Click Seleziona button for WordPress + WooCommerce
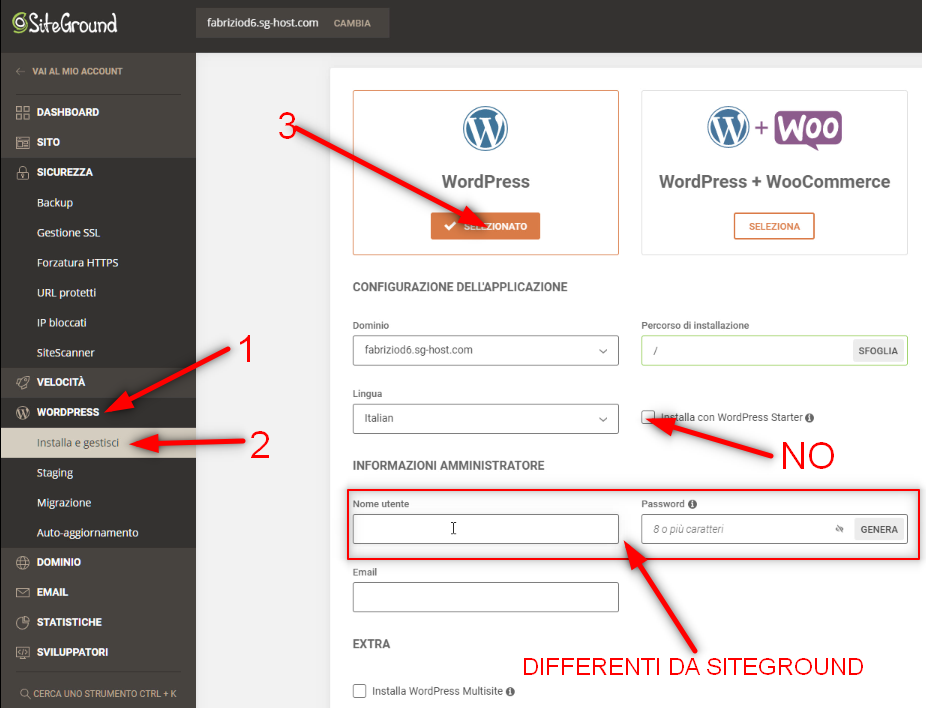The image size is (926, 708). [774, 226]
